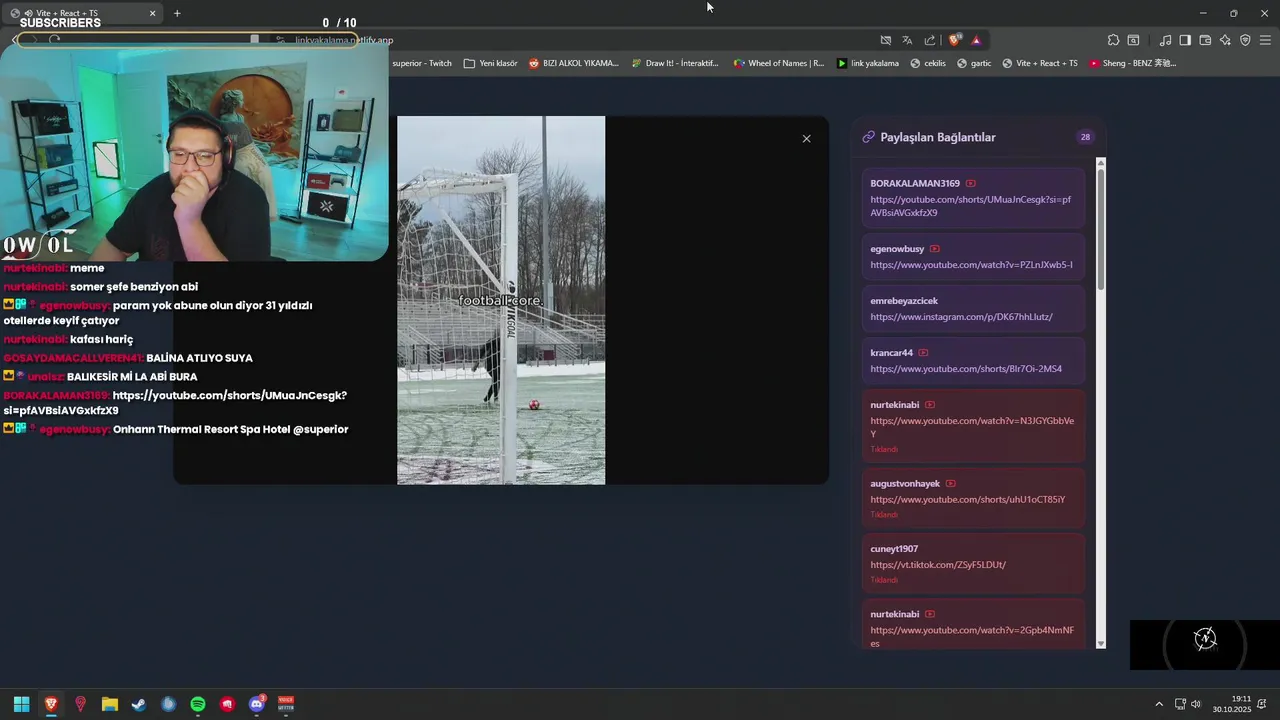
Task: Click the YouTube icon beside augustvonhayek
Action: pos(950,484)
